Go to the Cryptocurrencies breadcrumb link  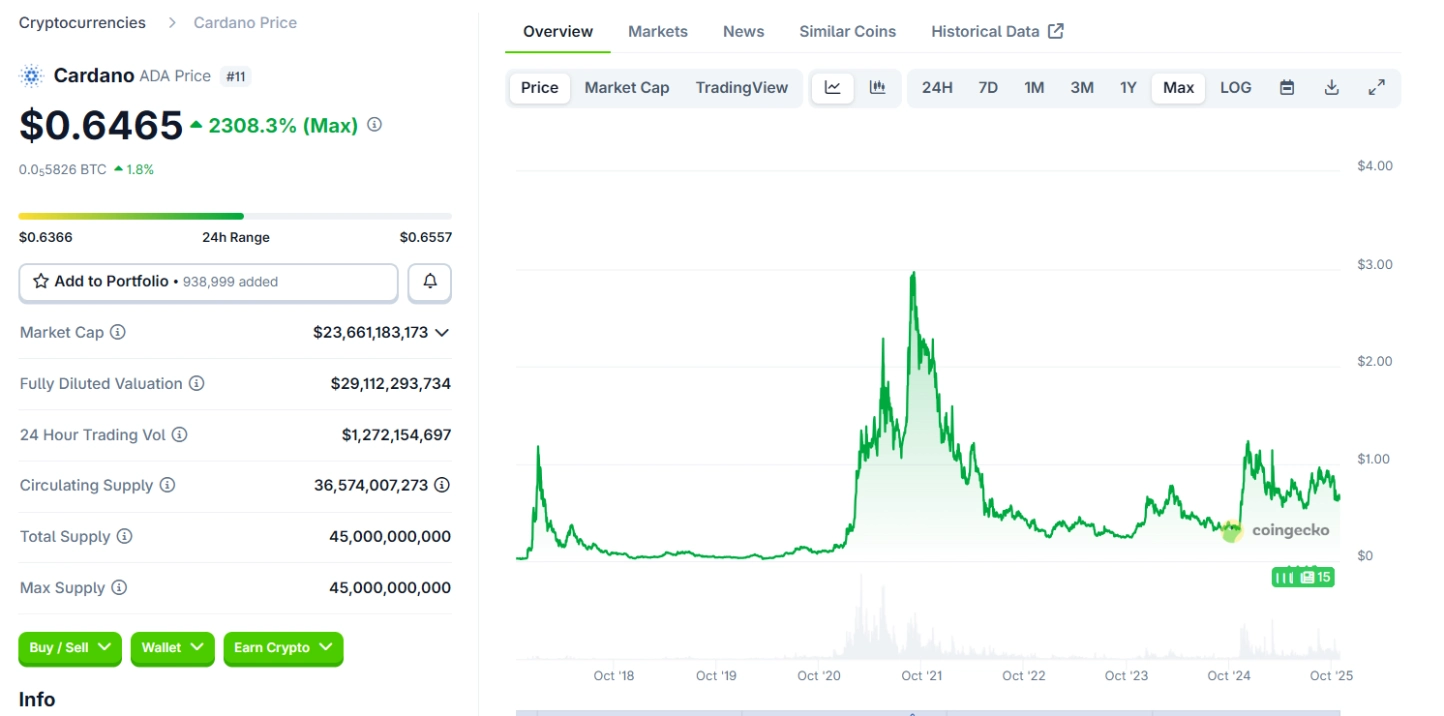tap(82, 23)
